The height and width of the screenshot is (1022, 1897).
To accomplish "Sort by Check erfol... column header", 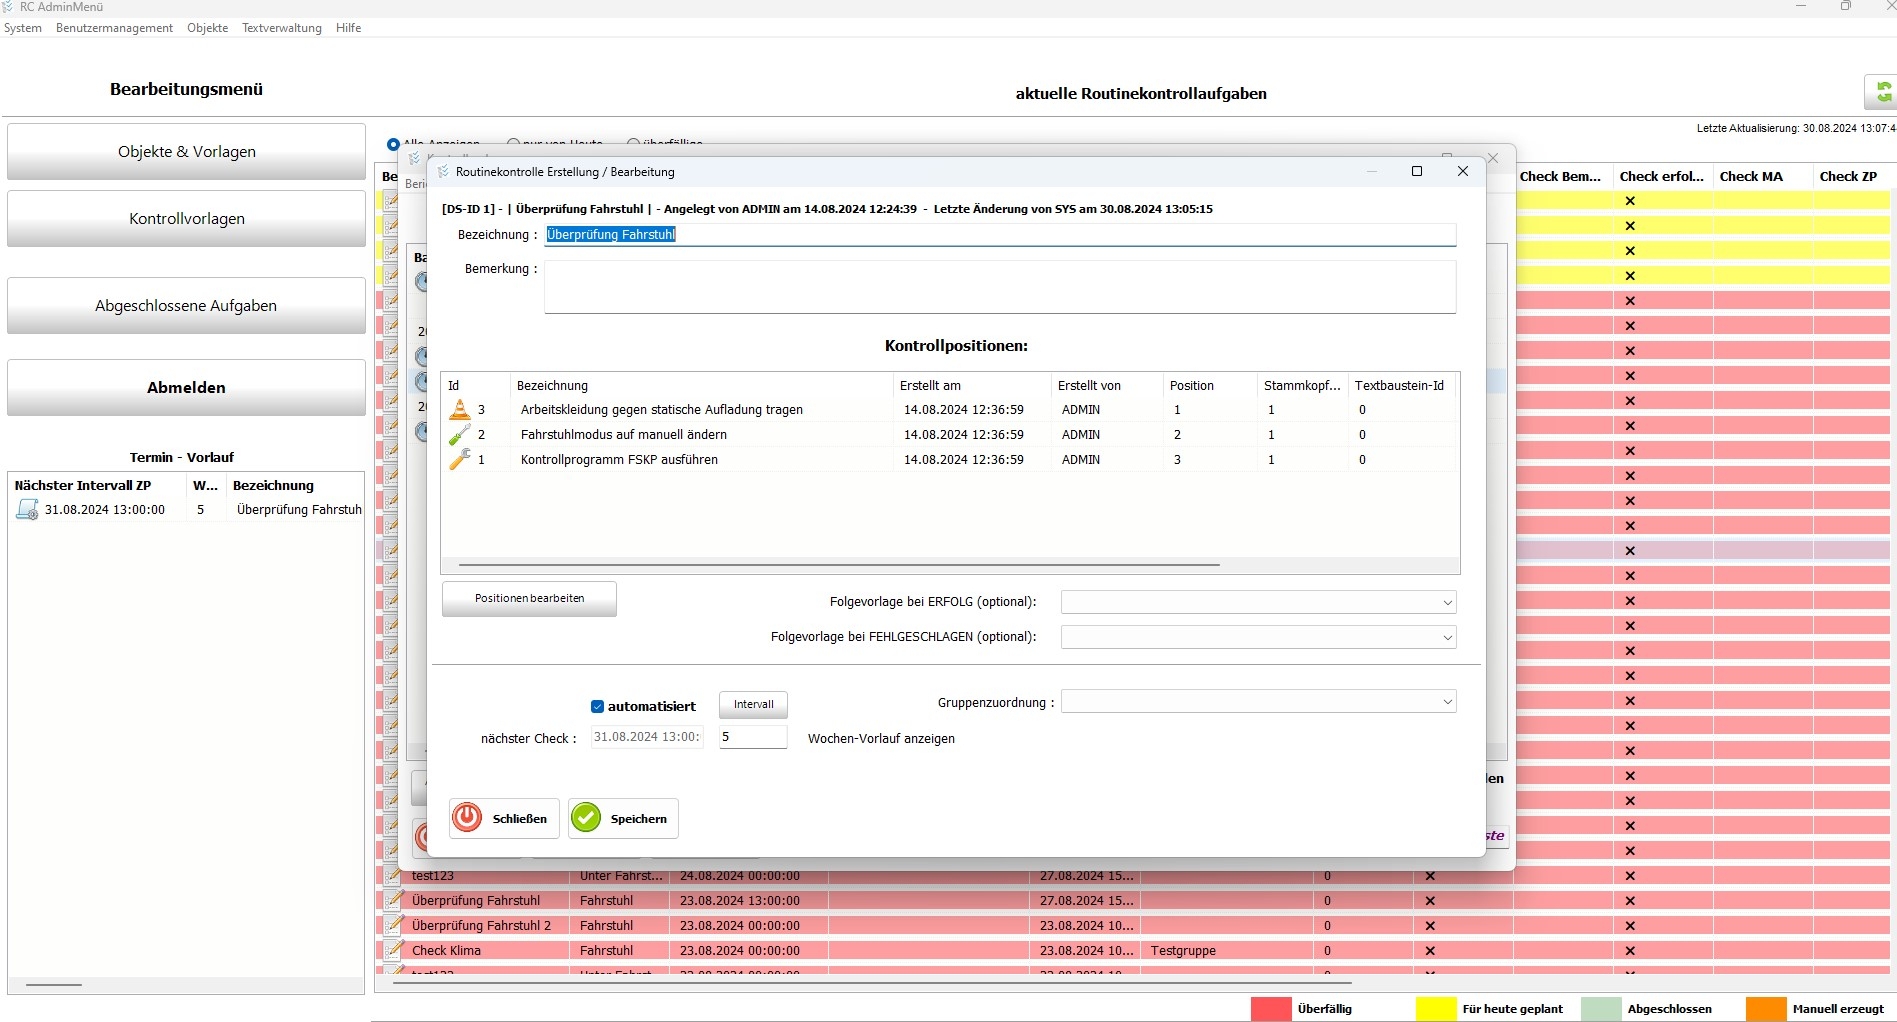I will 1663,176.
